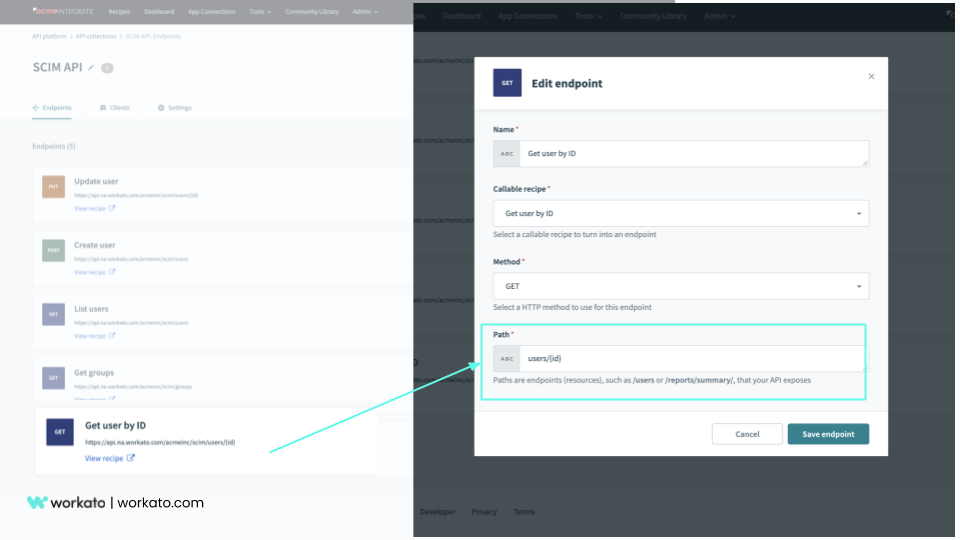
Task: Open Recipes in the top navigation
Action: coord(119,12)
